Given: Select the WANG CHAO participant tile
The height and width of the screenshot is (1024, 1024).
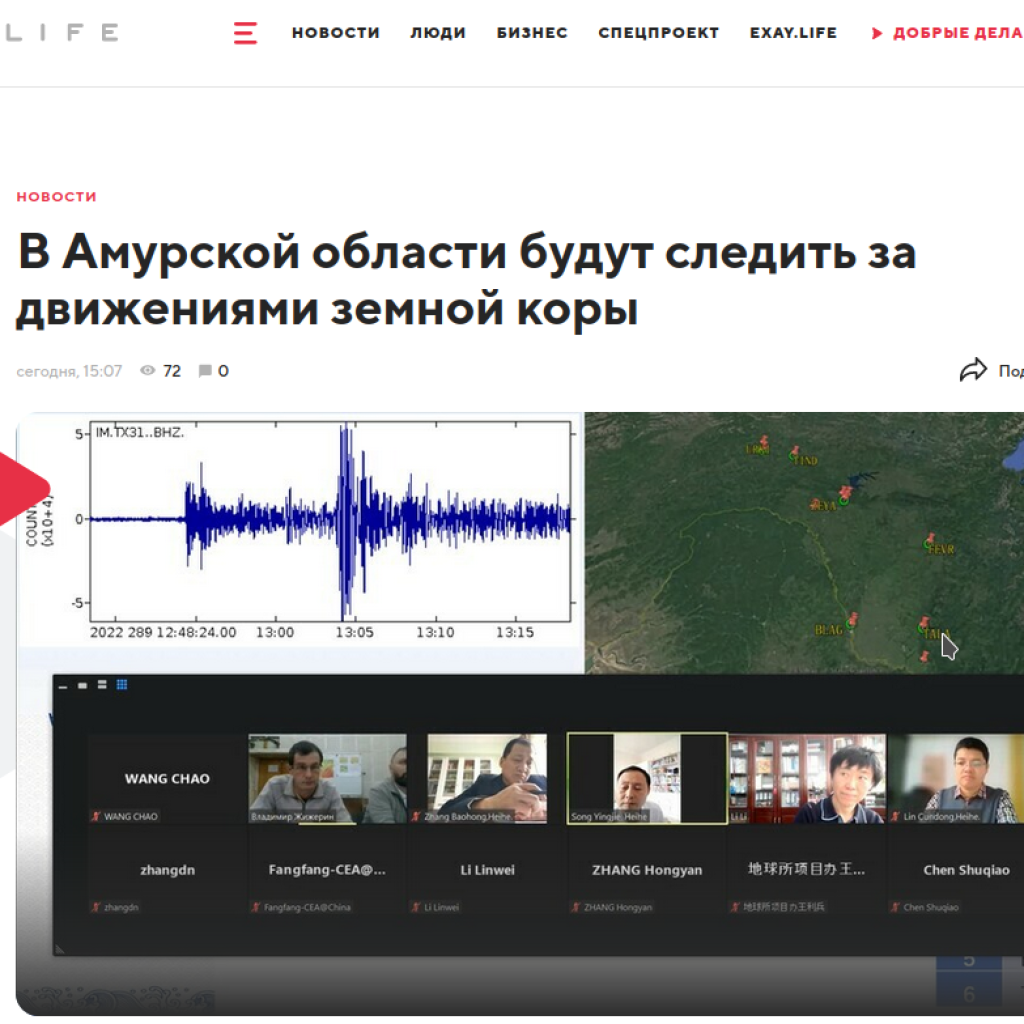Looking at the screenshot, I should (167, 779).
